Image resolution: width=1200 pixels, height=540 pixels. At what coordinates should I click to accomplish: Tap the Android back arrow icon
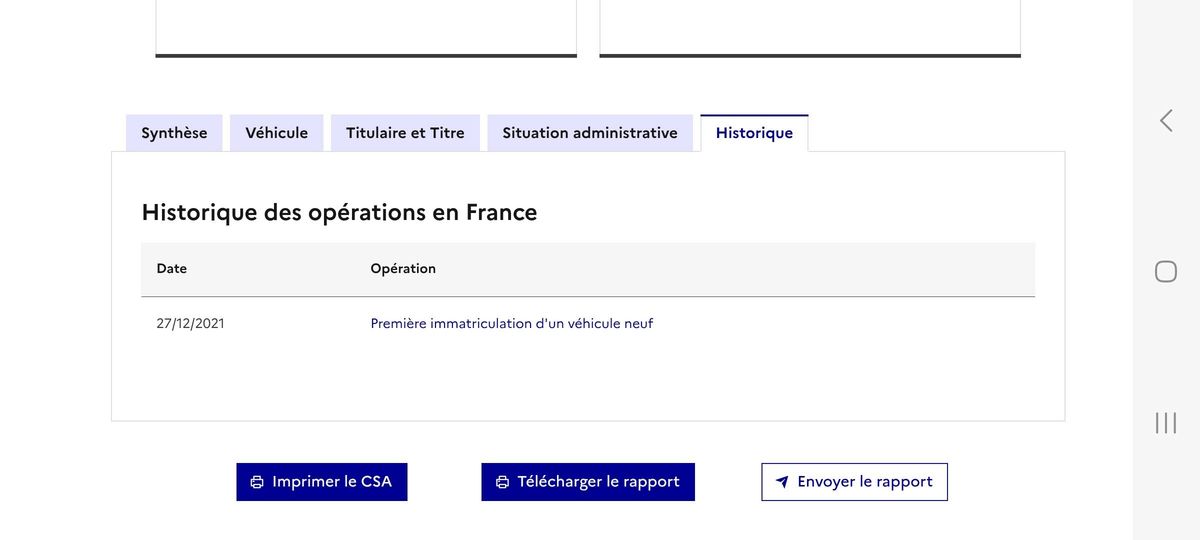click(1166, 121)
